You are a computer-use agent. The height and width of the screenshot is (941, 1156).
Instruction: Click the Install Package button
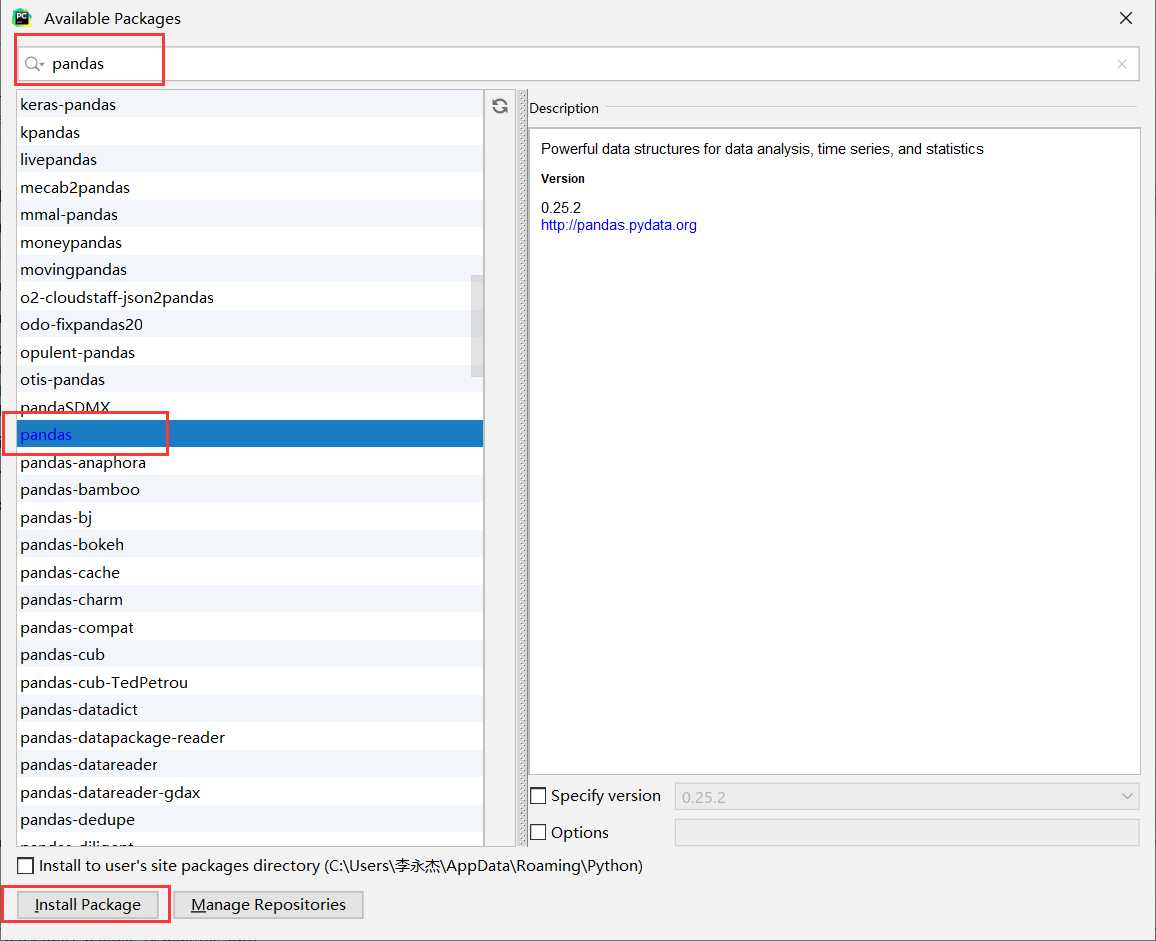pyautogui.click(x=87, y=905)
